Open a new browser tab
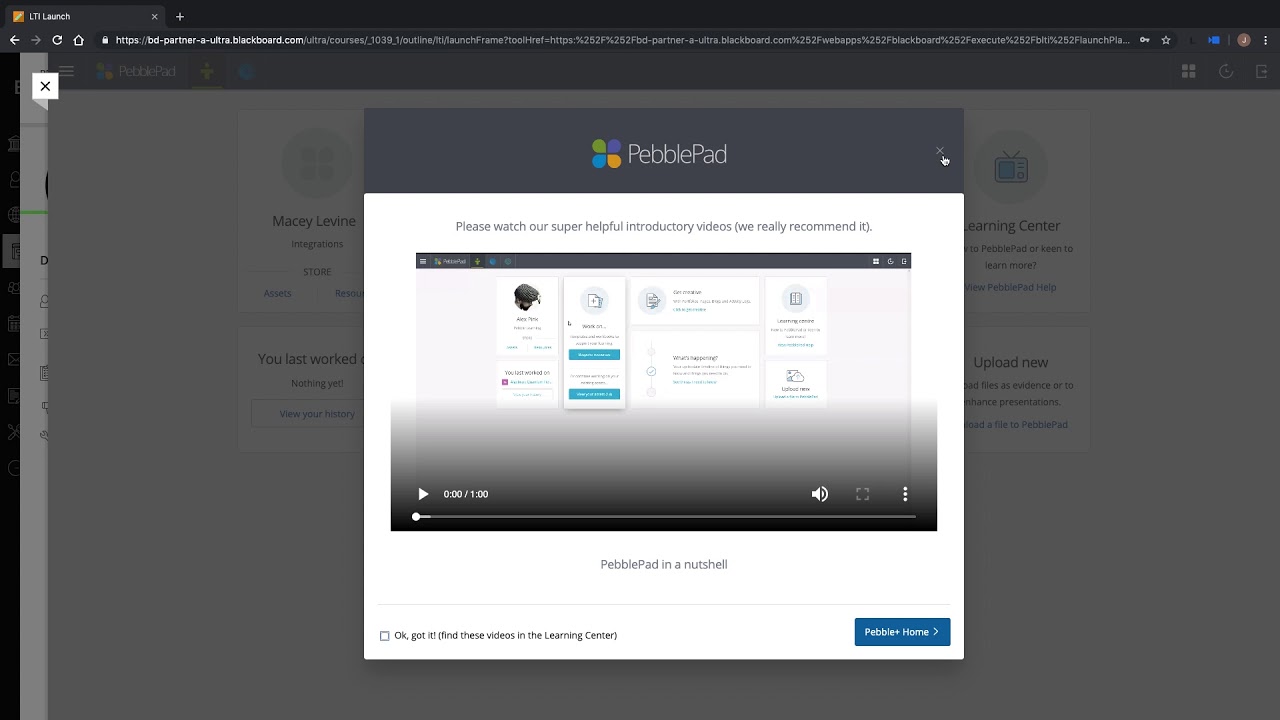Image resolution: width=1280 pixels, height=720 pixels. pyautogui.click(x=180, y=16)
